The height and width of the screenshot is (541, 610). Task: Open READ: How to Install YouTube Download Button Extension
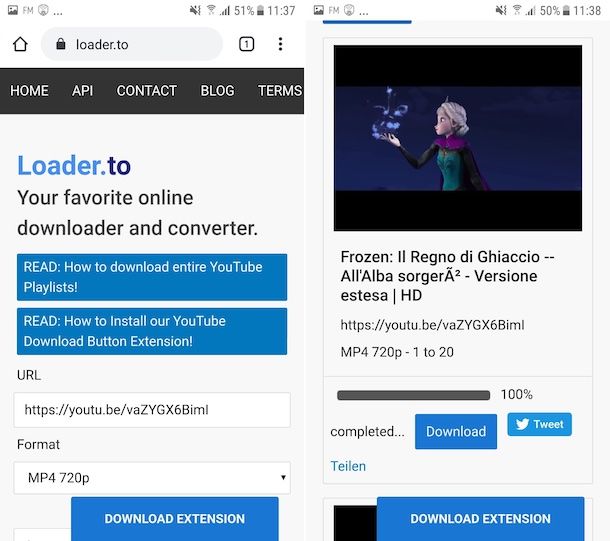[x=152, y=331]
